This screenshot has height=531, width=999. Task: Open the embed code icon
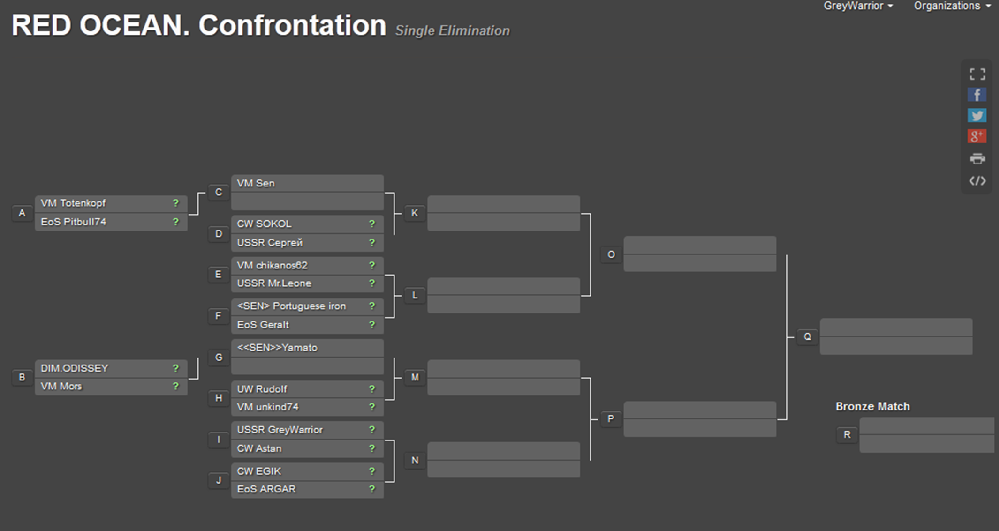point(977,180)
